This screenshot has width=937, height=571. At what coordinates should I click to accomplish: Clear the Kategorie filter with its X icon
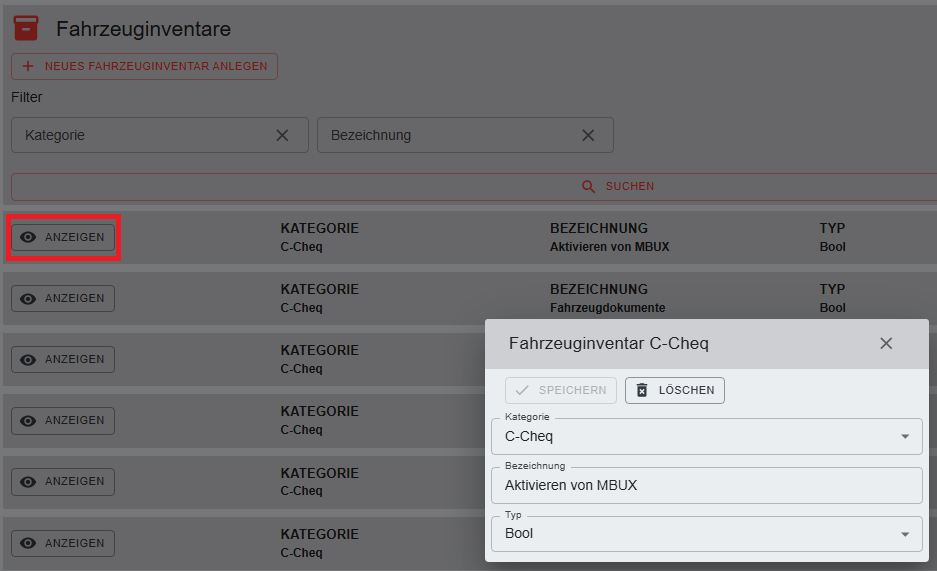click(282, 135)
